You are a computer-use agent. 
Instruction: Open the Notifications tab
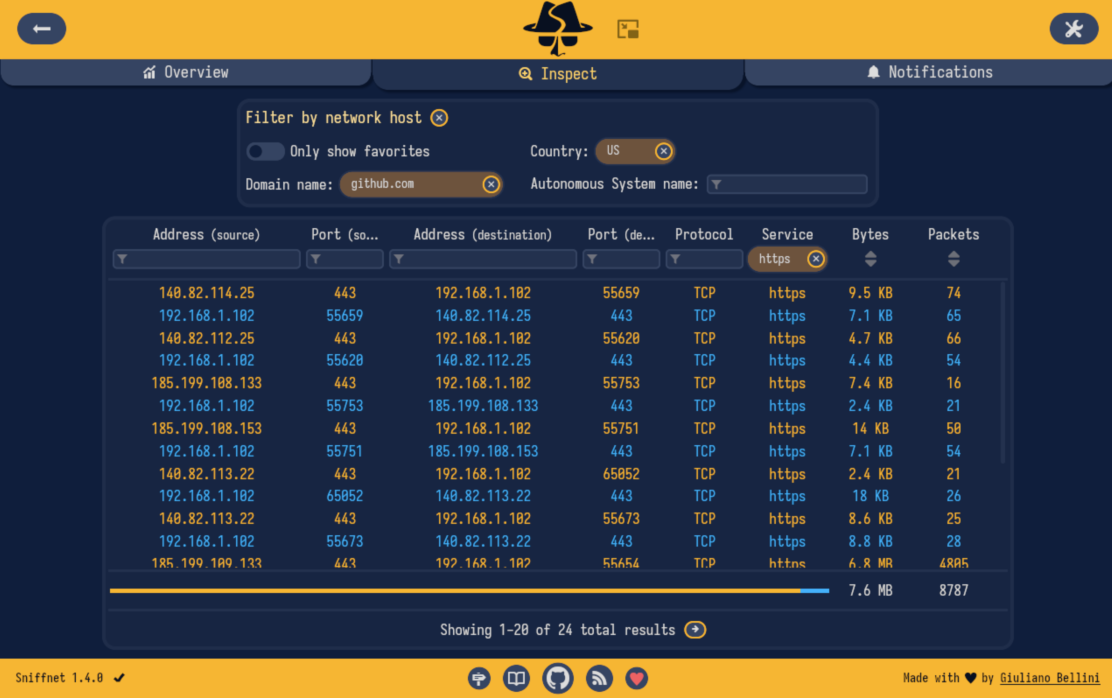[929, 72]
